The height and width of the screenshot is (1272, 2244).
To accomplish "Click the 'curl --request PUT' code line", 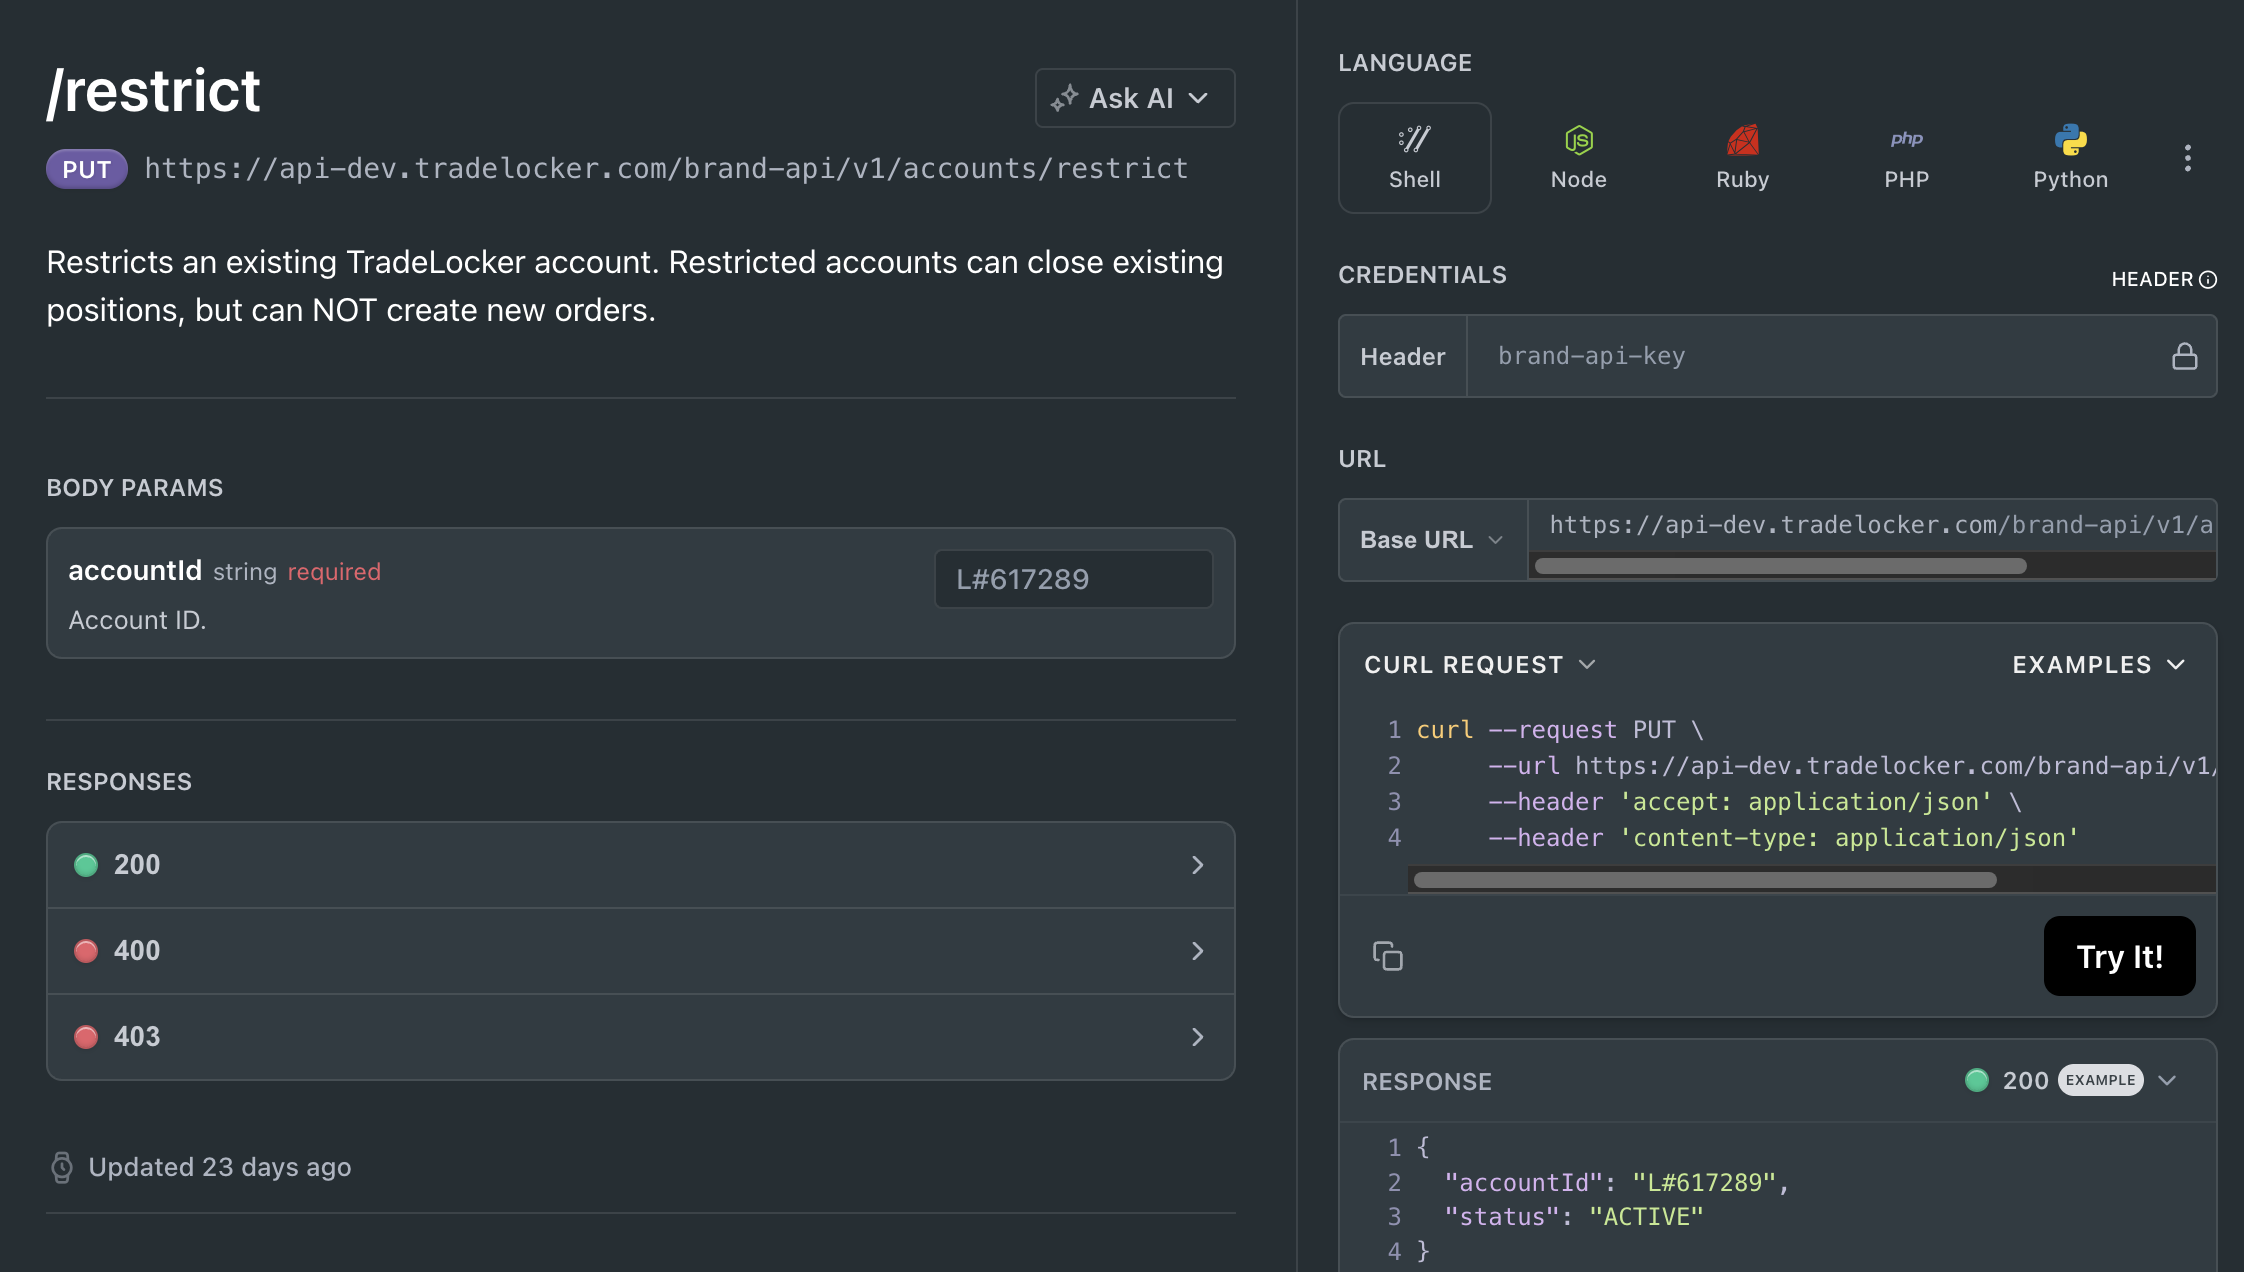I will point(1560,730).
